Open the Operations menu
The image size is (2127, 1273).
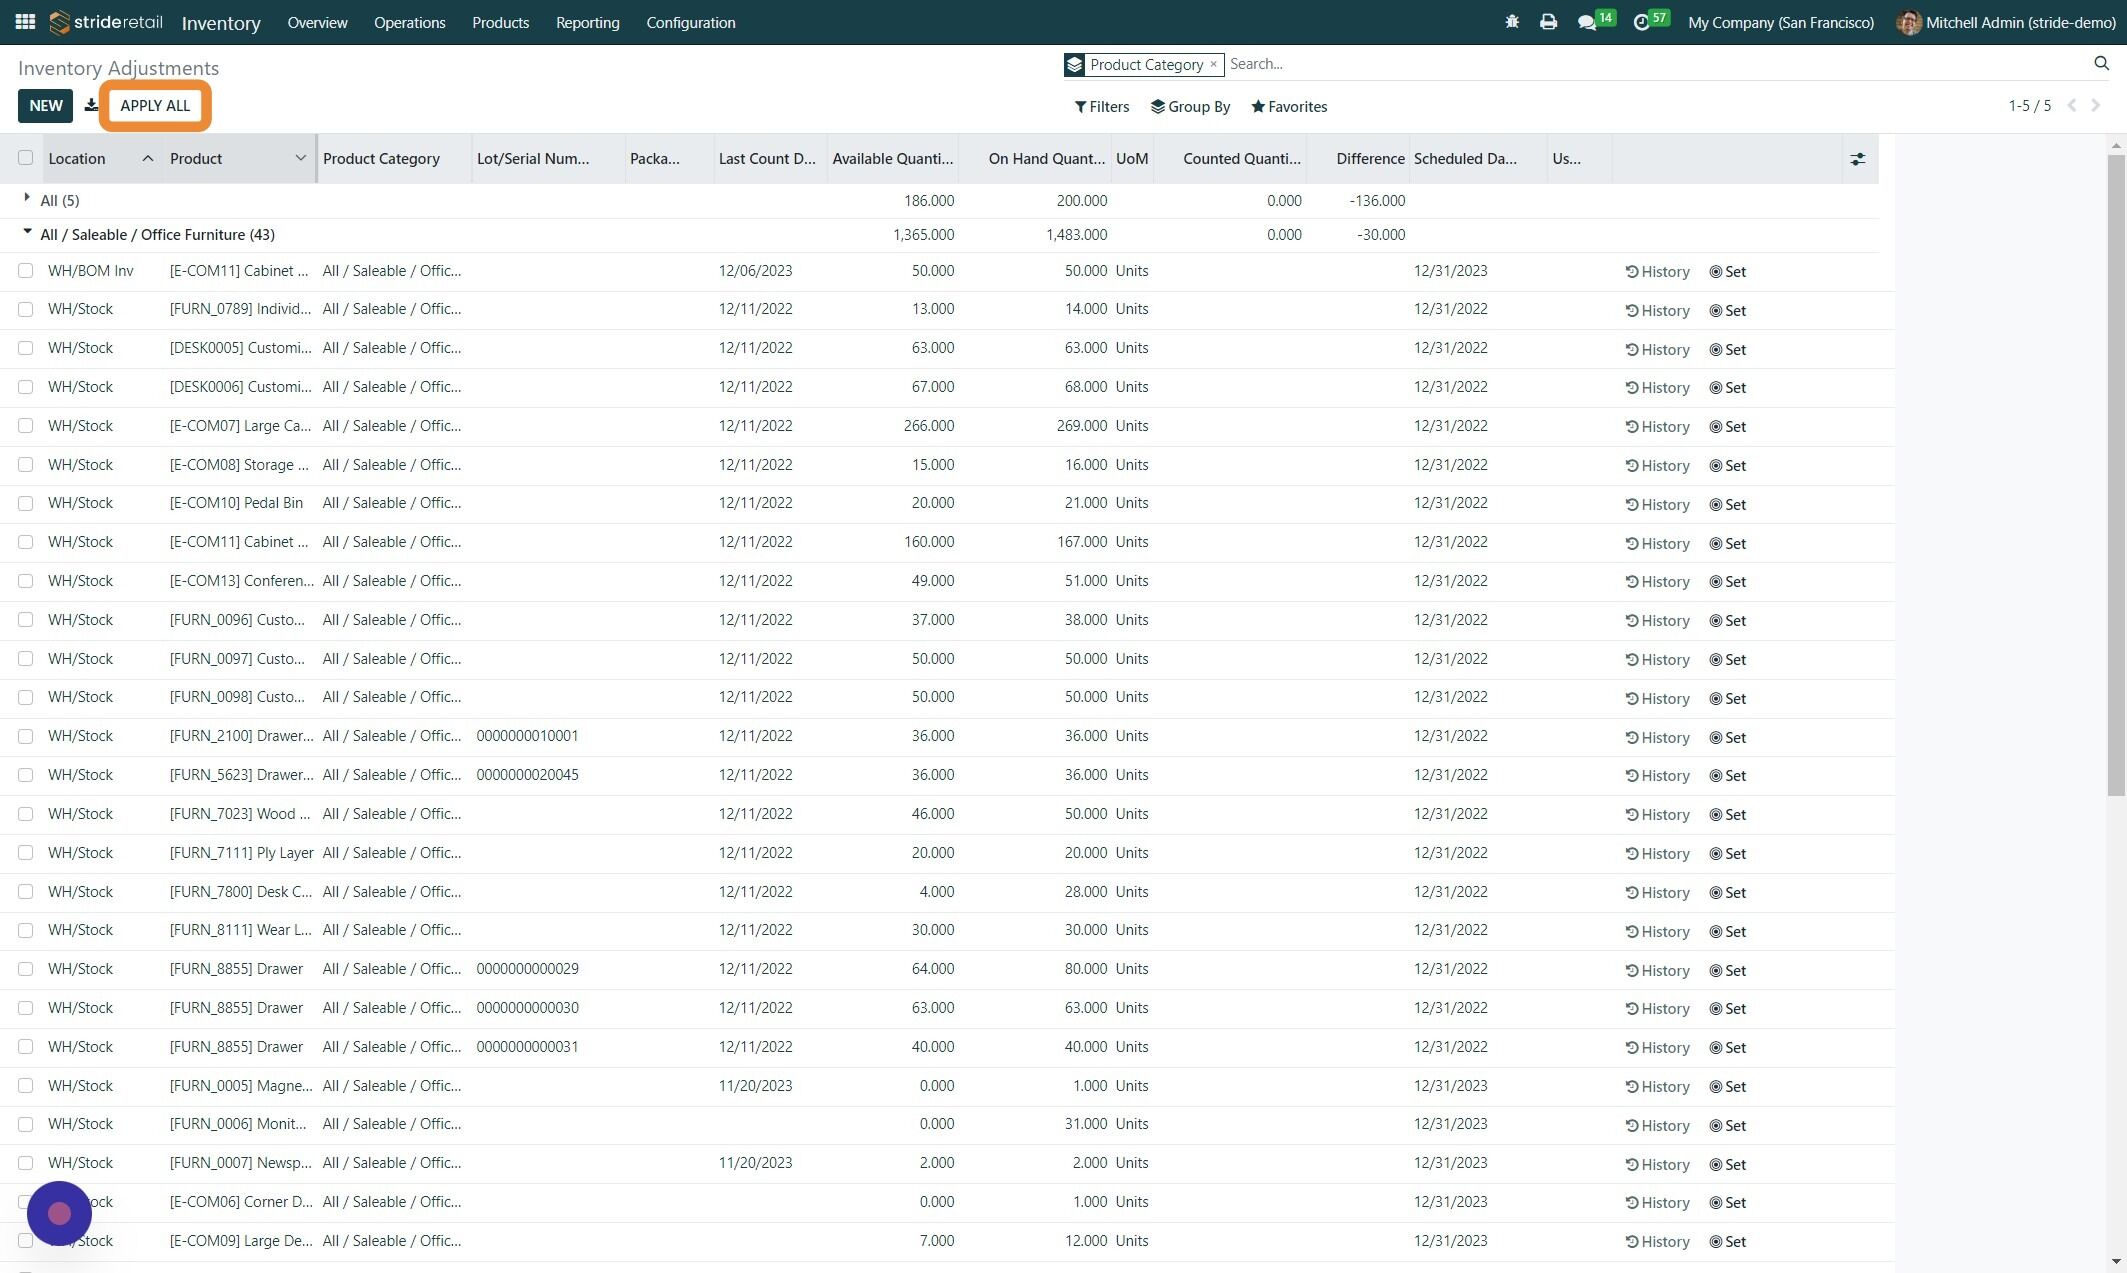pos(409,22)
